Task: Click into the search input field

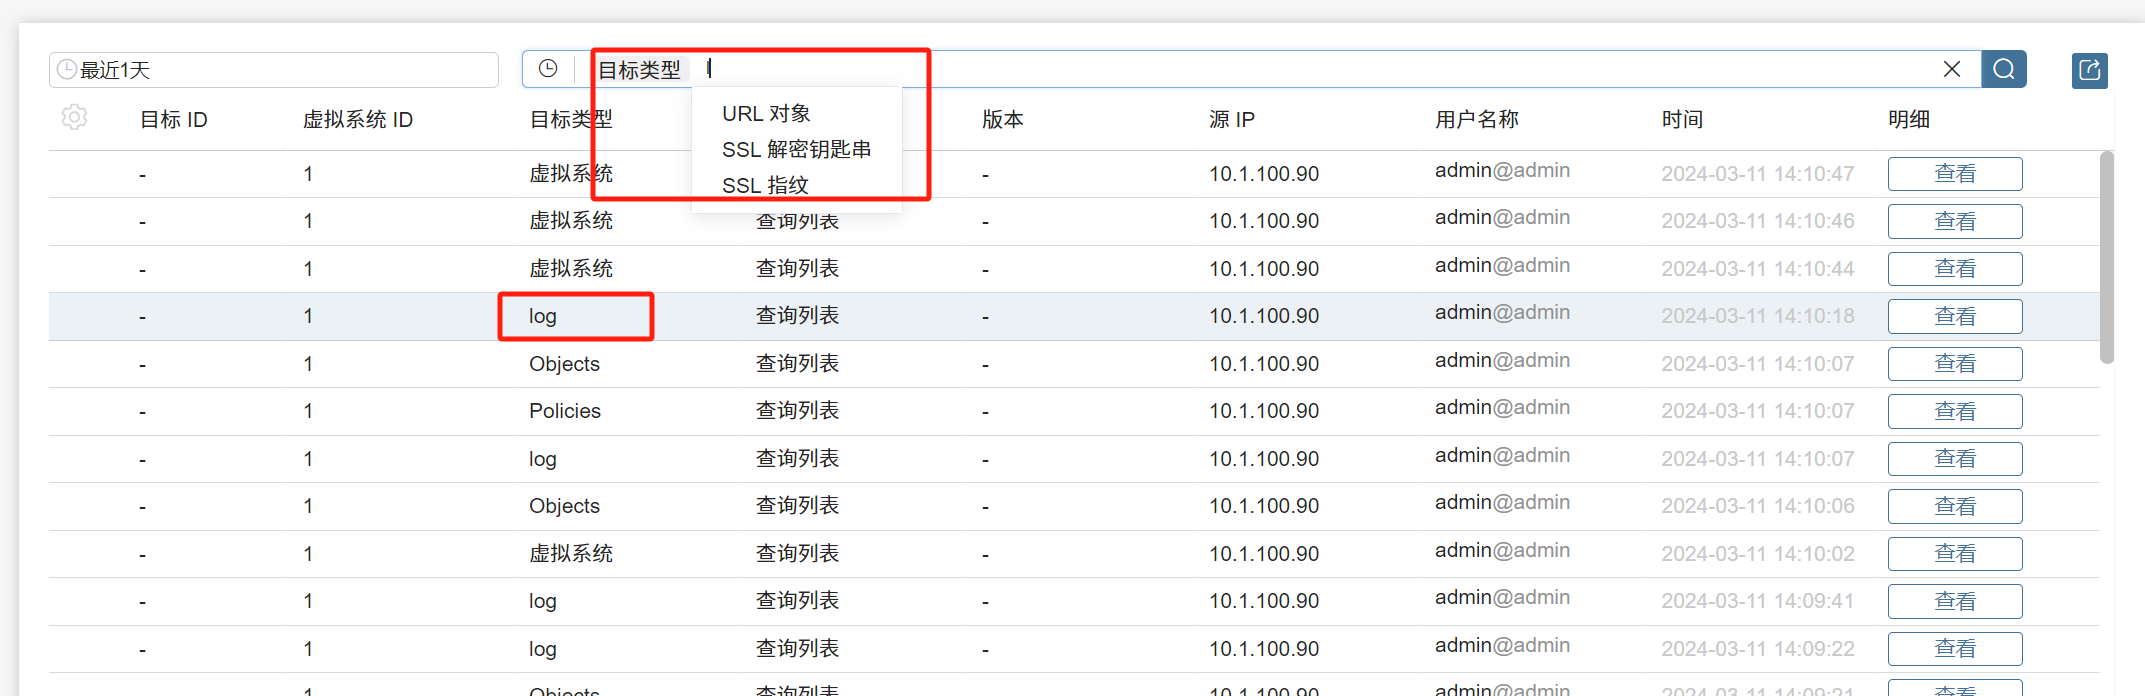Action: click(x=1300, y=69)
